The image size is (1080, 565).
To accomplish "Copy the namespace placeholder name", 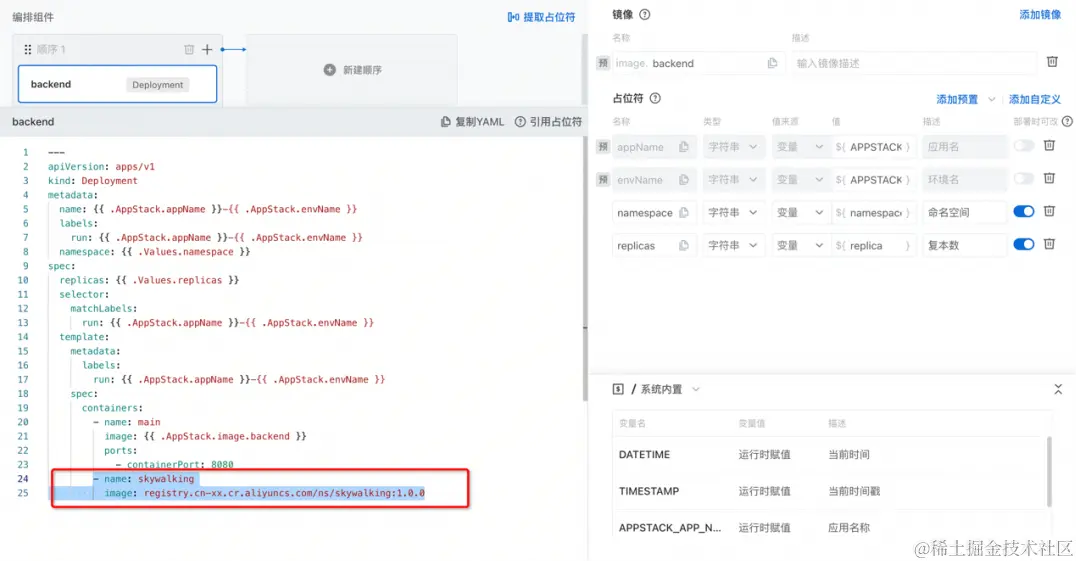I will pos(684,213).
